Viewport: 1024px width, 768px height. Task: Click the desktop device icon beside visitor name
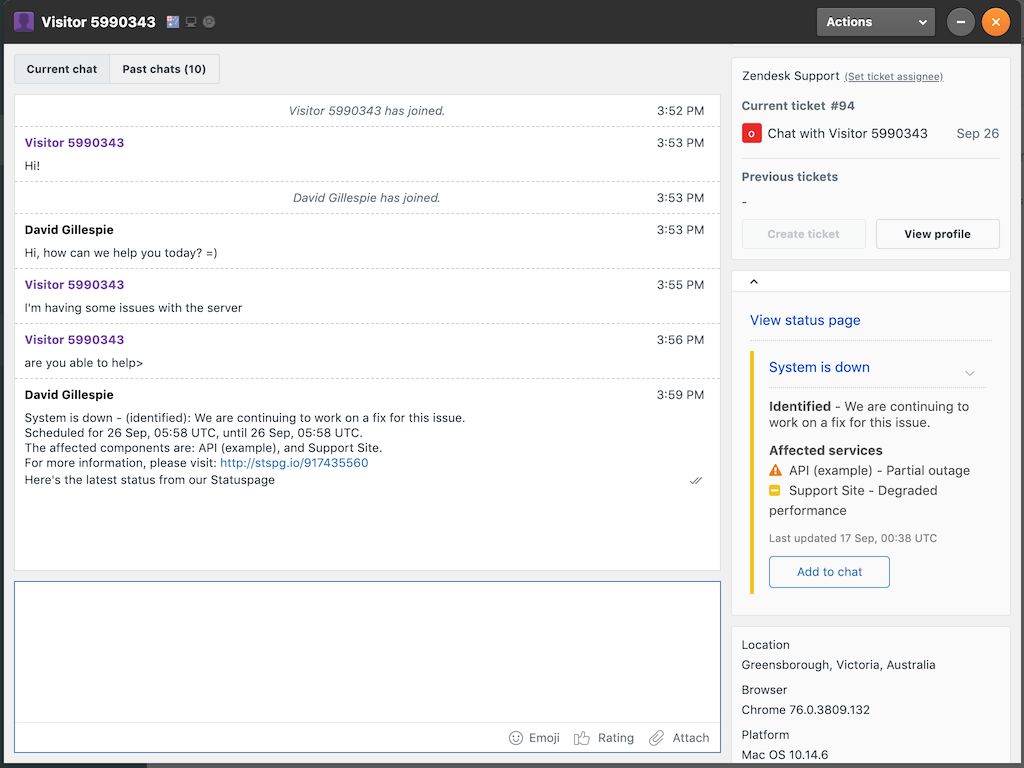pos(191,22)
